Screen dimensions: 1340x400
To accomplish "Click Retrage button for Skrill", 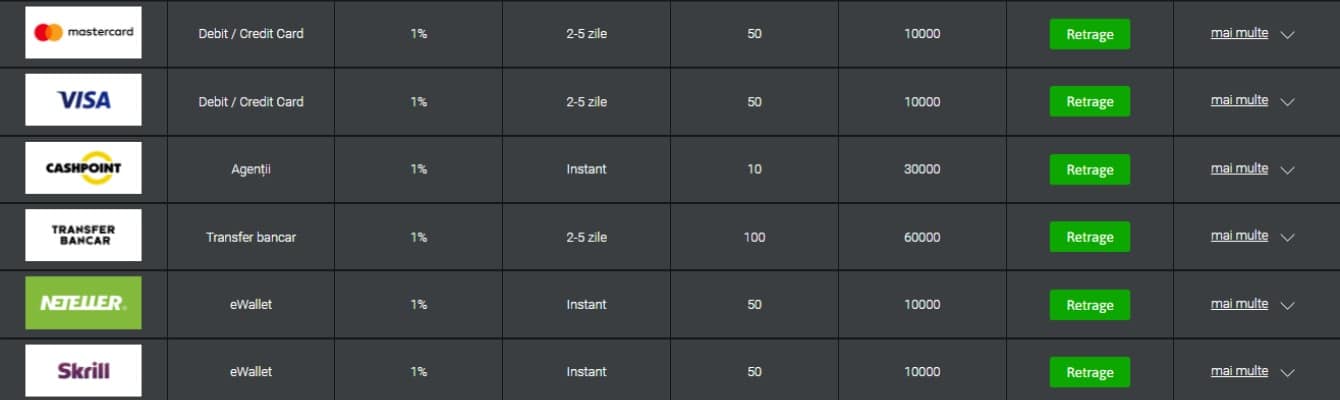I will (1090, 372).
